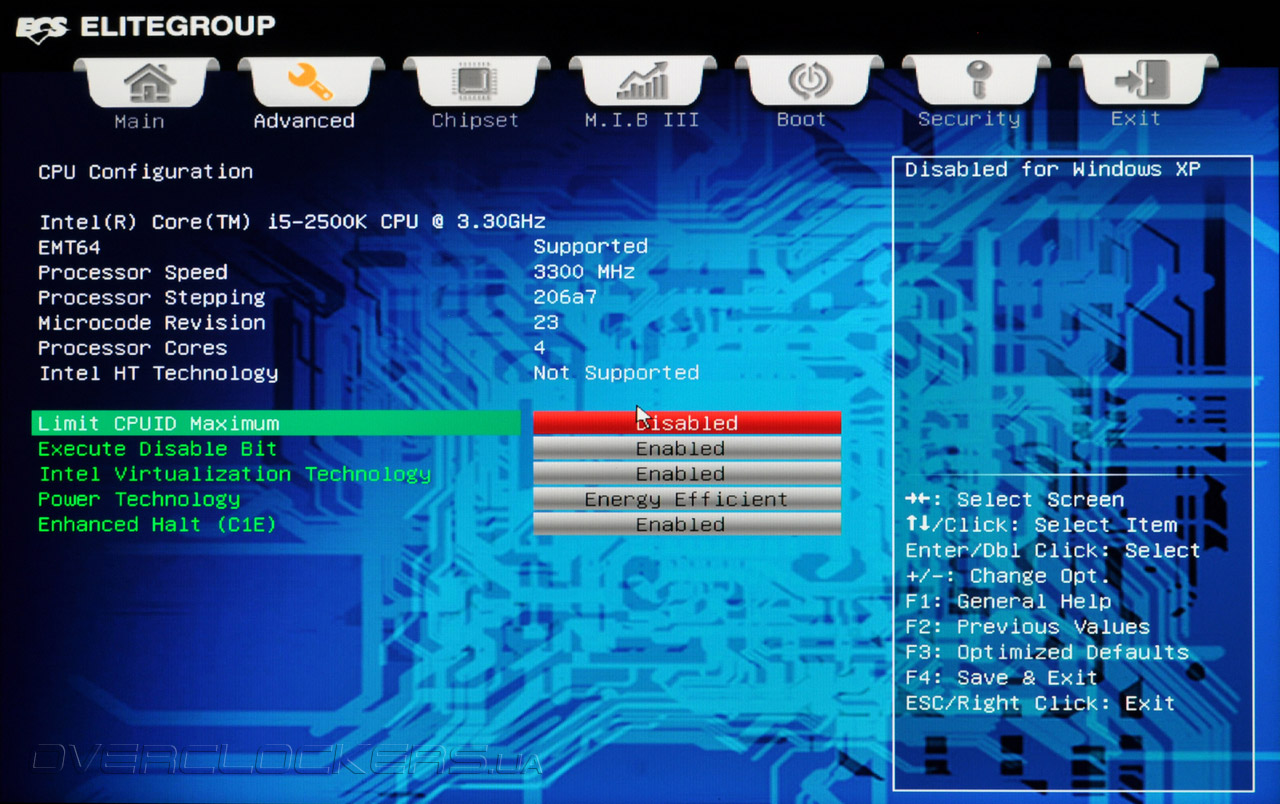Change the Limit CPUID Maximum Disabled value
Screen dimensions: 1280x804
(x=687, y=423)
